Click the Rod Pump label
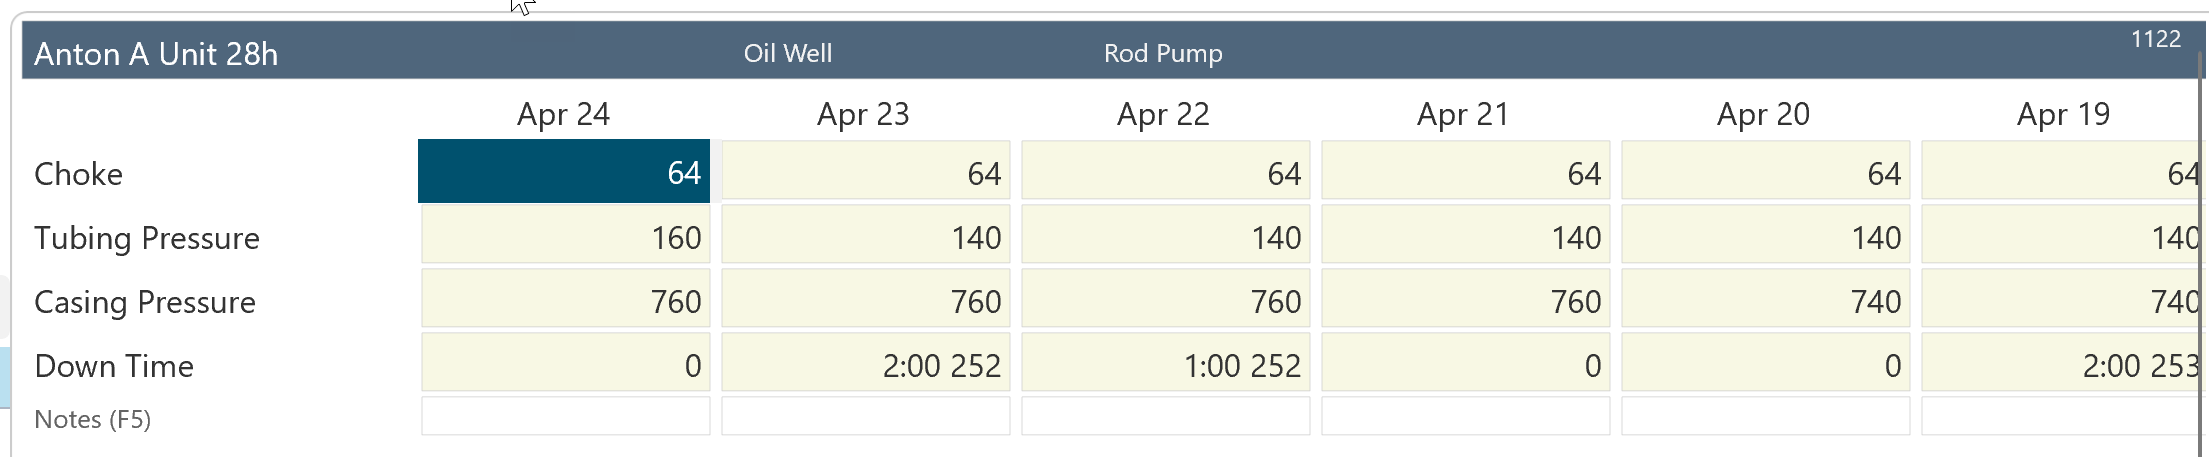This screenshot has height=457, width=2209. pyautogui.click(x=1163, y=53)
